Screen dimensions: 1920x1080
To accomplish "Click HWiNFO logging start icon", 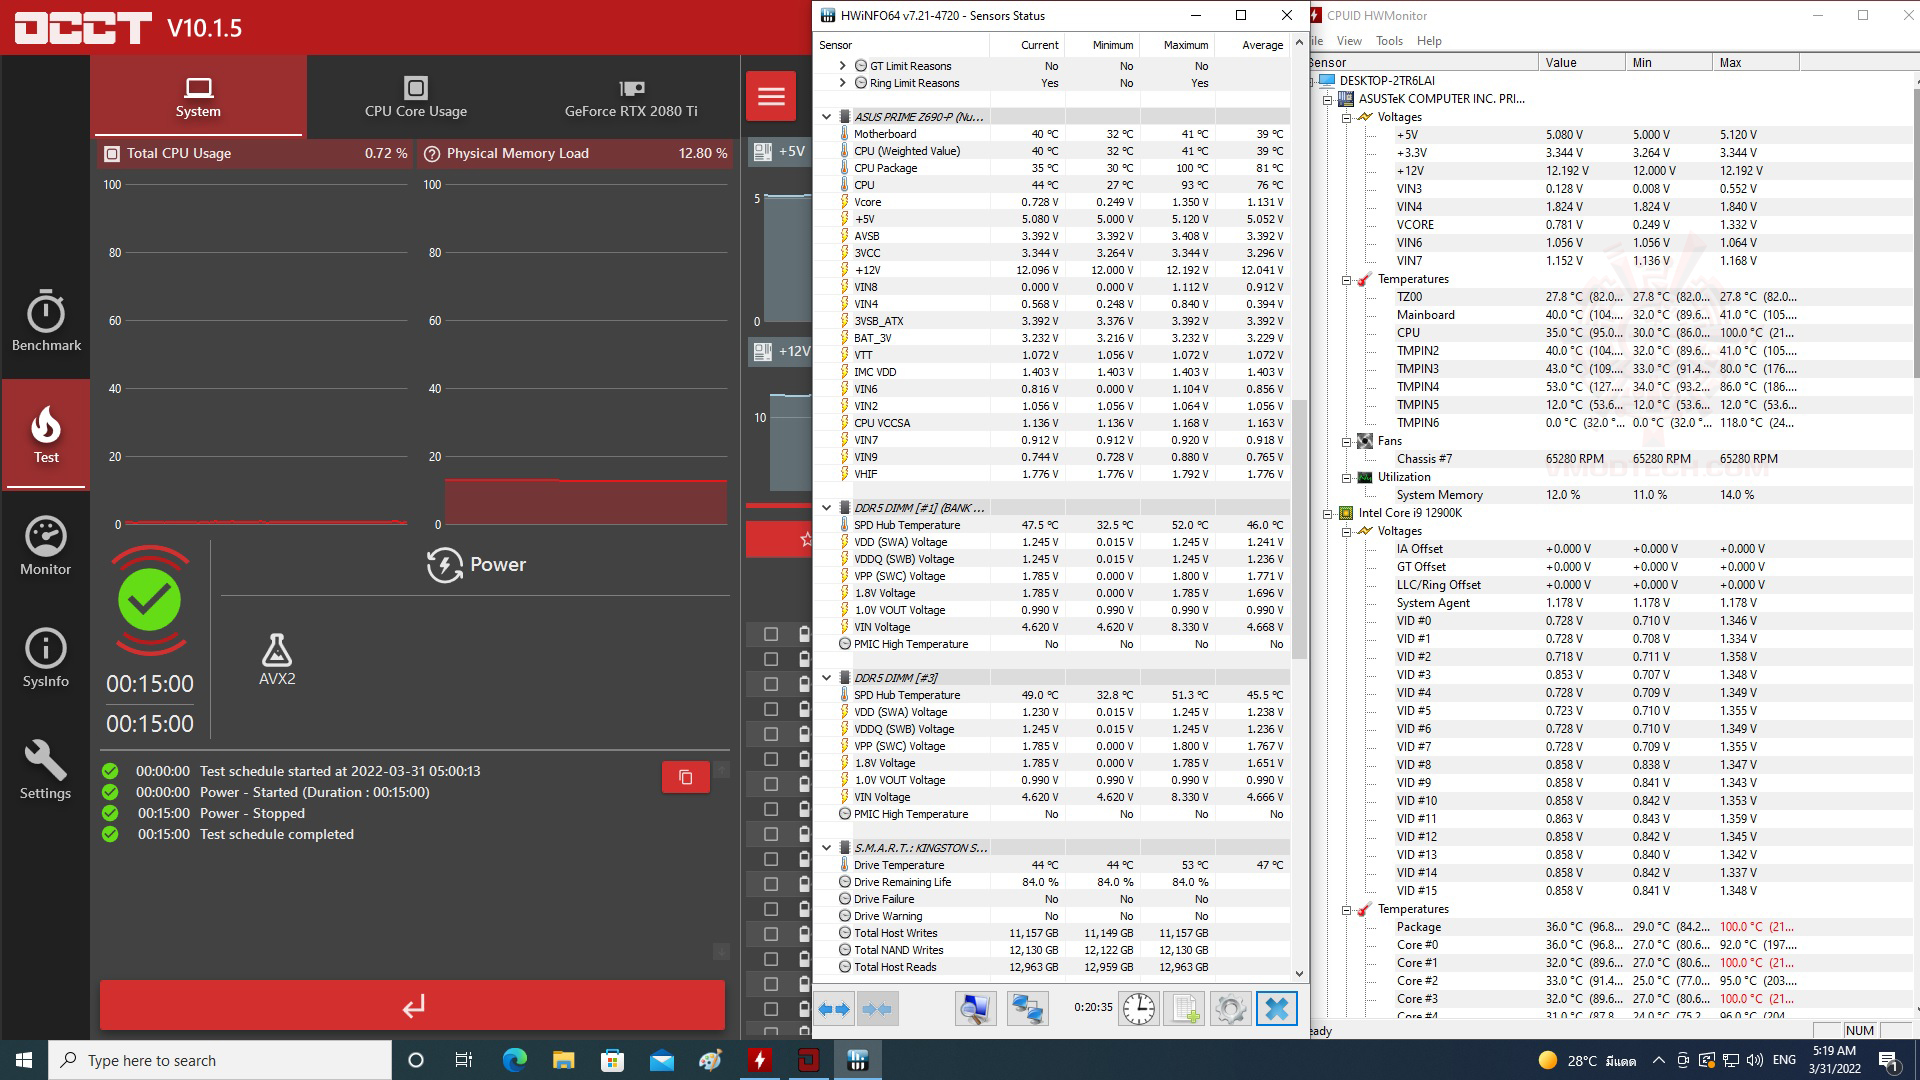I will [1185, 1008].
